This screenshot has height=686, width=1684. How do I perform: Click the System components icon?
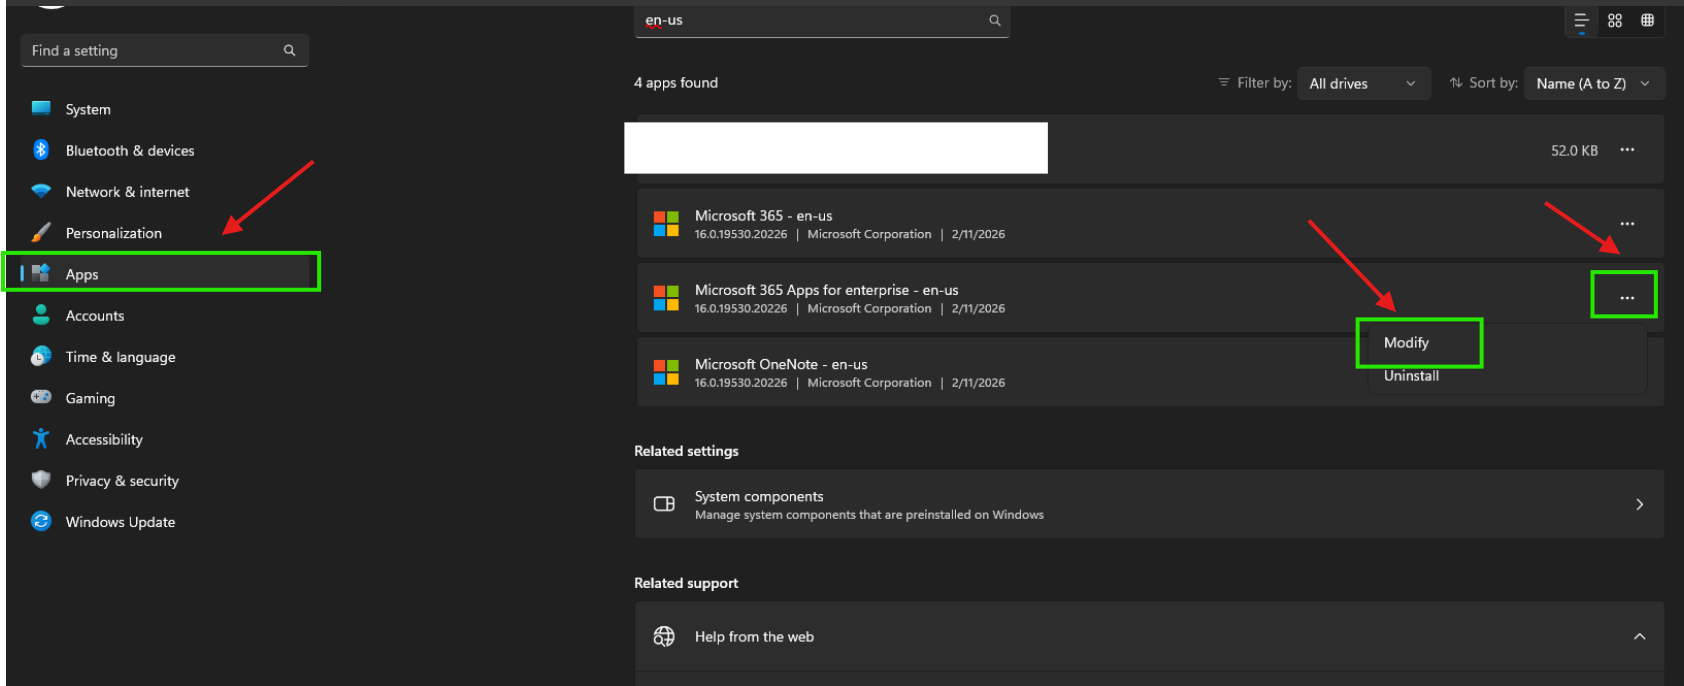[x=664, y=504]
